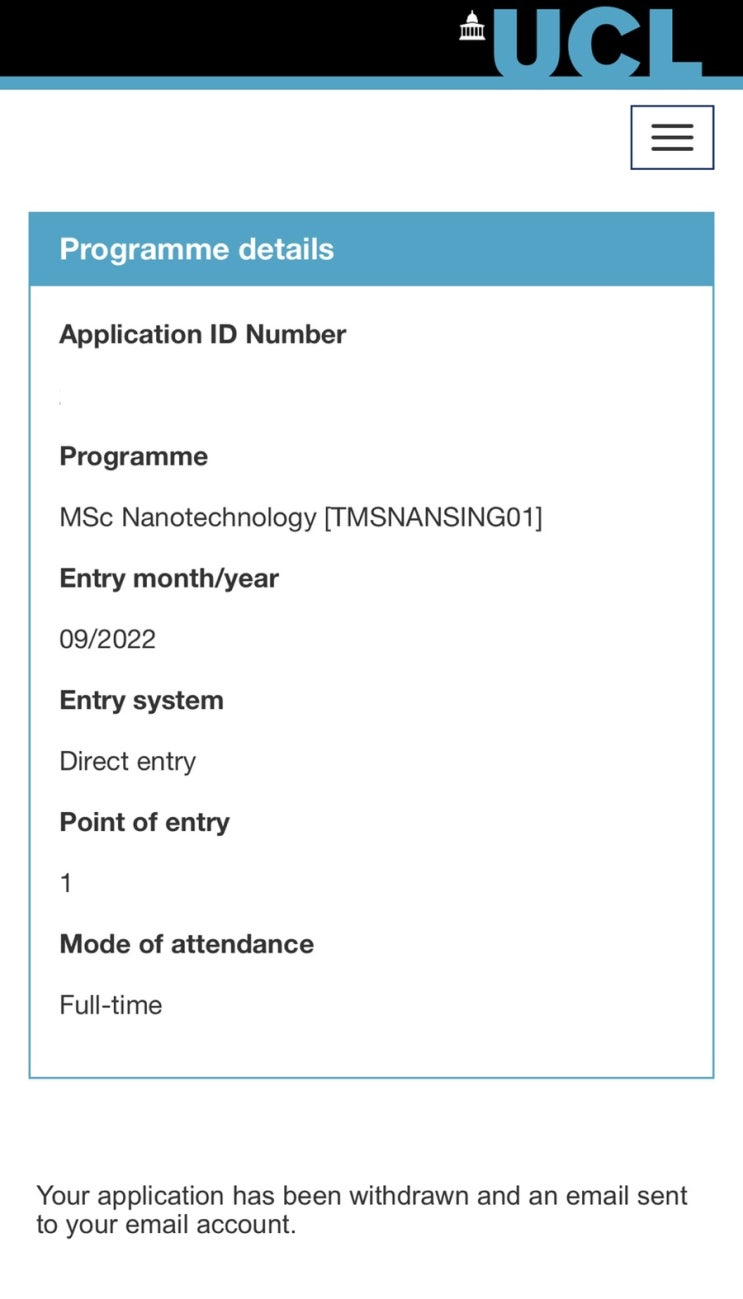The height and width of the screenshot is (1299, 743).
Task: Click the UCL logo lettering
Action: click(x=596, y=42)
